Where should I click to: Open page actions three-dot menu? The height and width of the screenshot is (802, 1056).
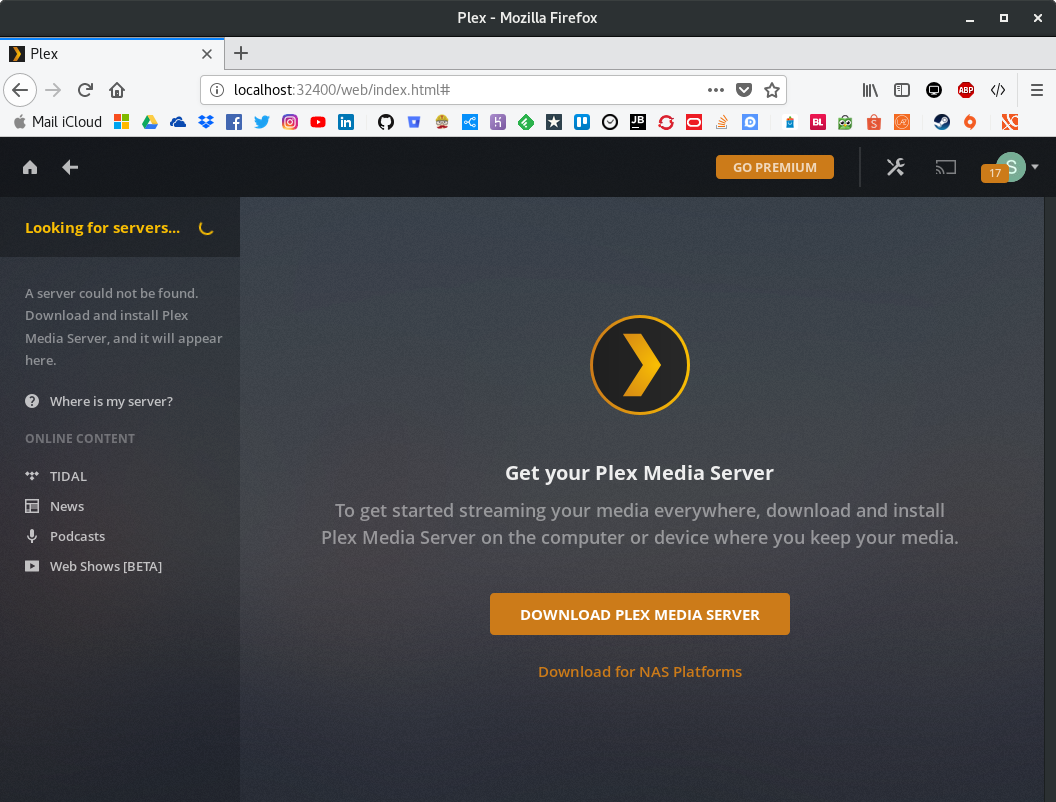[x=716, y=90]
